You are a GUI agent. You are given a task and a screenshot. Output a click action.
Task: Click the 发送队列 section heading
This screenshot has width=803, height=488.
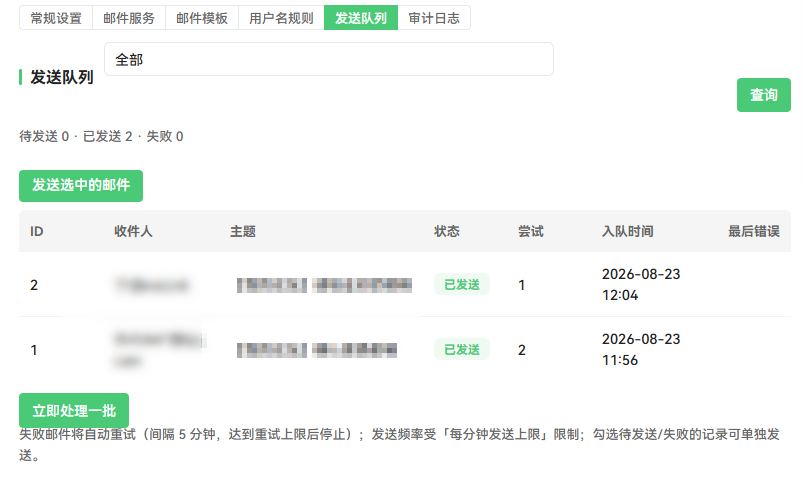61,77
